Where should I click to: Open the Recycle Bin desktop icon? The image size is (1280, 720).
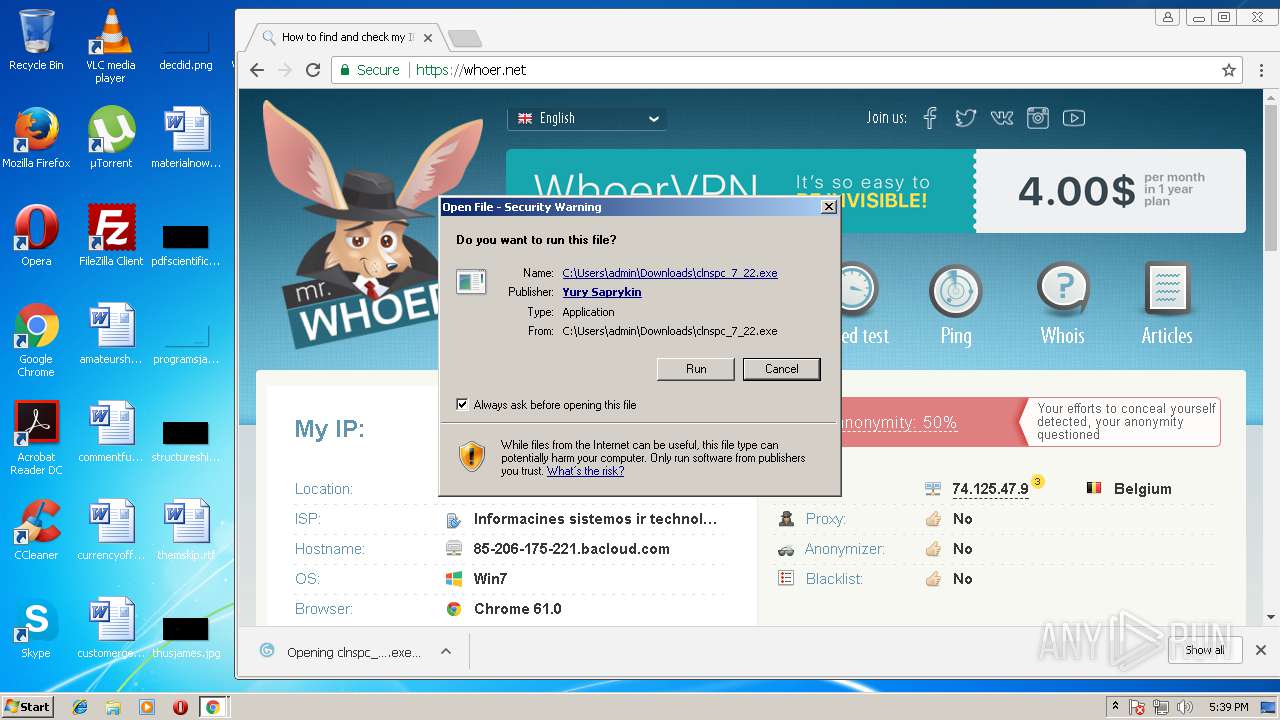pyautogui.click(x=36, y=40)
